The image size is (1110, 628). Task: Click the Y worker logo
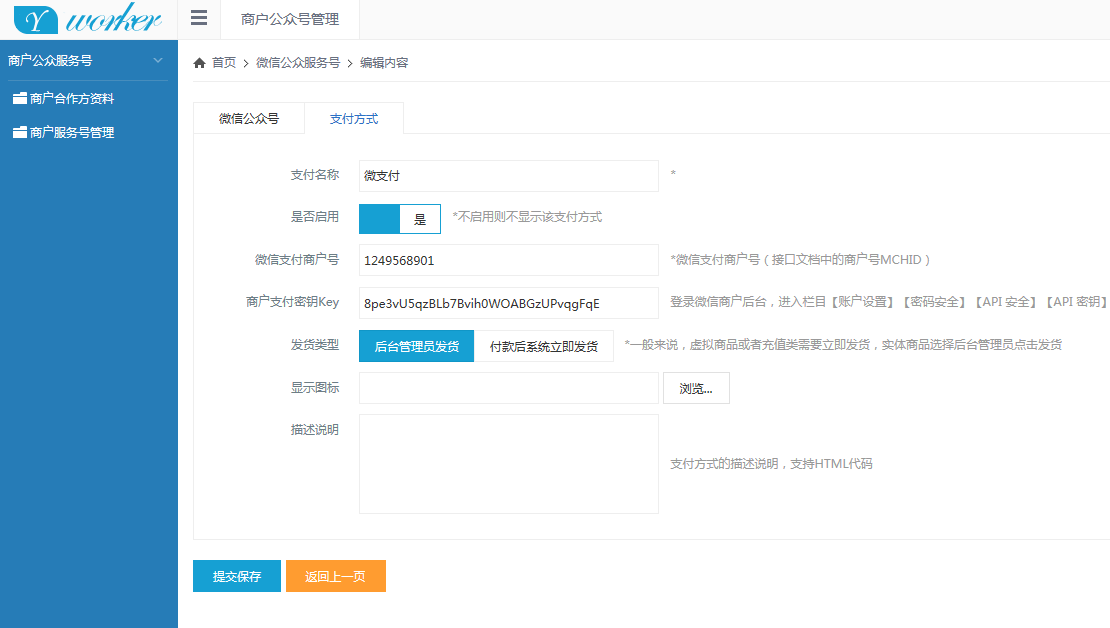(88, 18)
